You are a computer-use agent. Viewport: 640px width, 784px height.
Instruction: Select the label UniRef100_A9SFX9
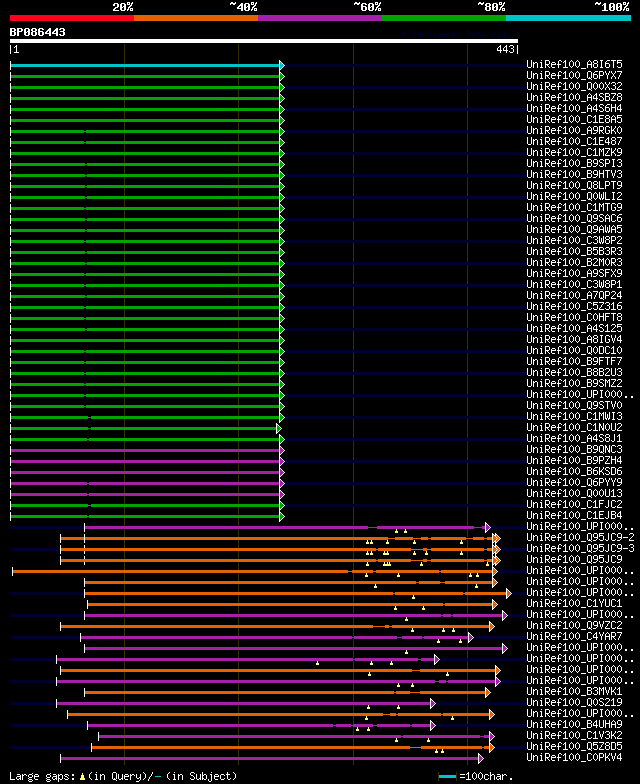click(x=574, y=273)
